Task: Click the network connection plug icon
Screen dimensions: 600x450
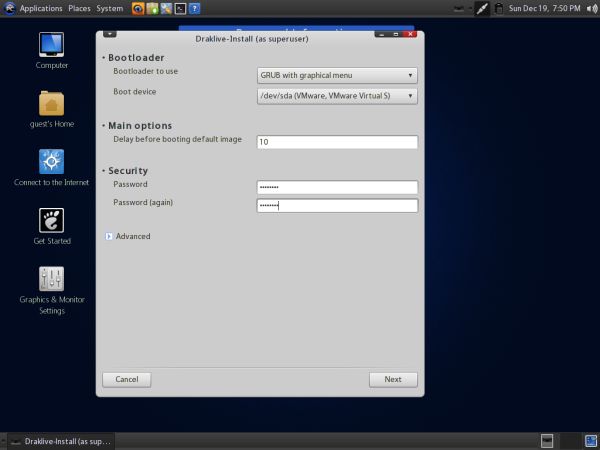Action: [x=482, y=8]
